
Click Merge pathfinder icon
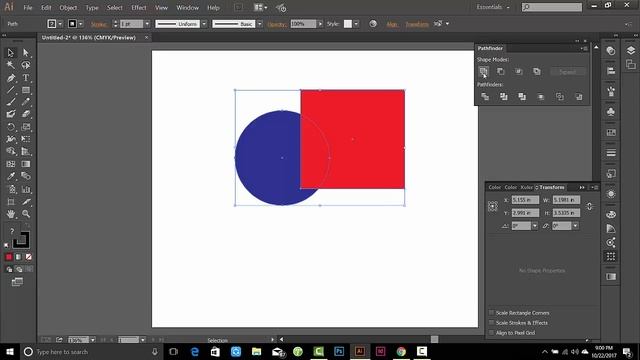522,97
